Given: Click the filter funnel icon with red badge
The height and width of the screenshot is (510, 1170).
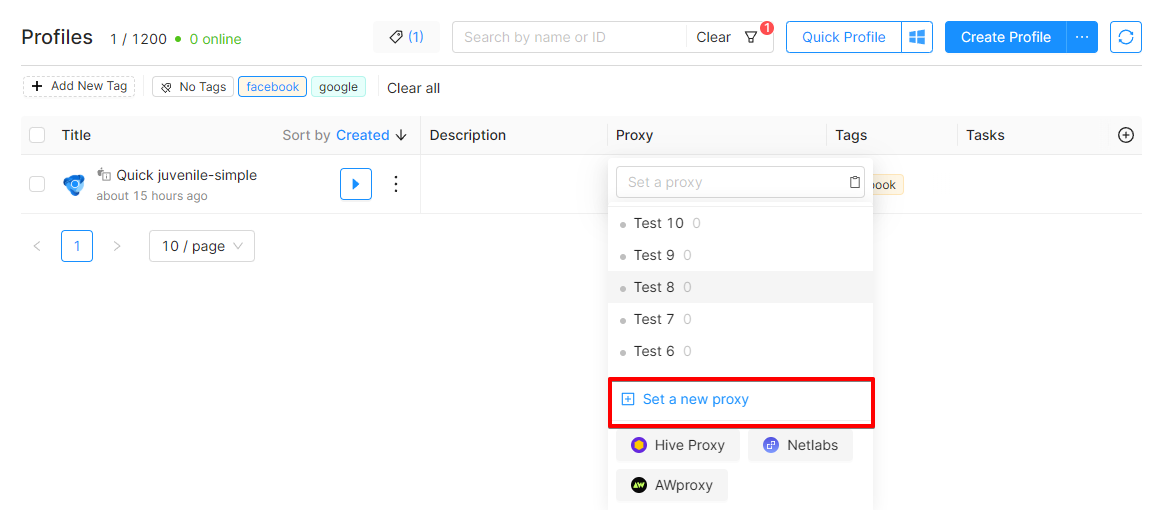Looking at the screenshot, I should (751, 37).
